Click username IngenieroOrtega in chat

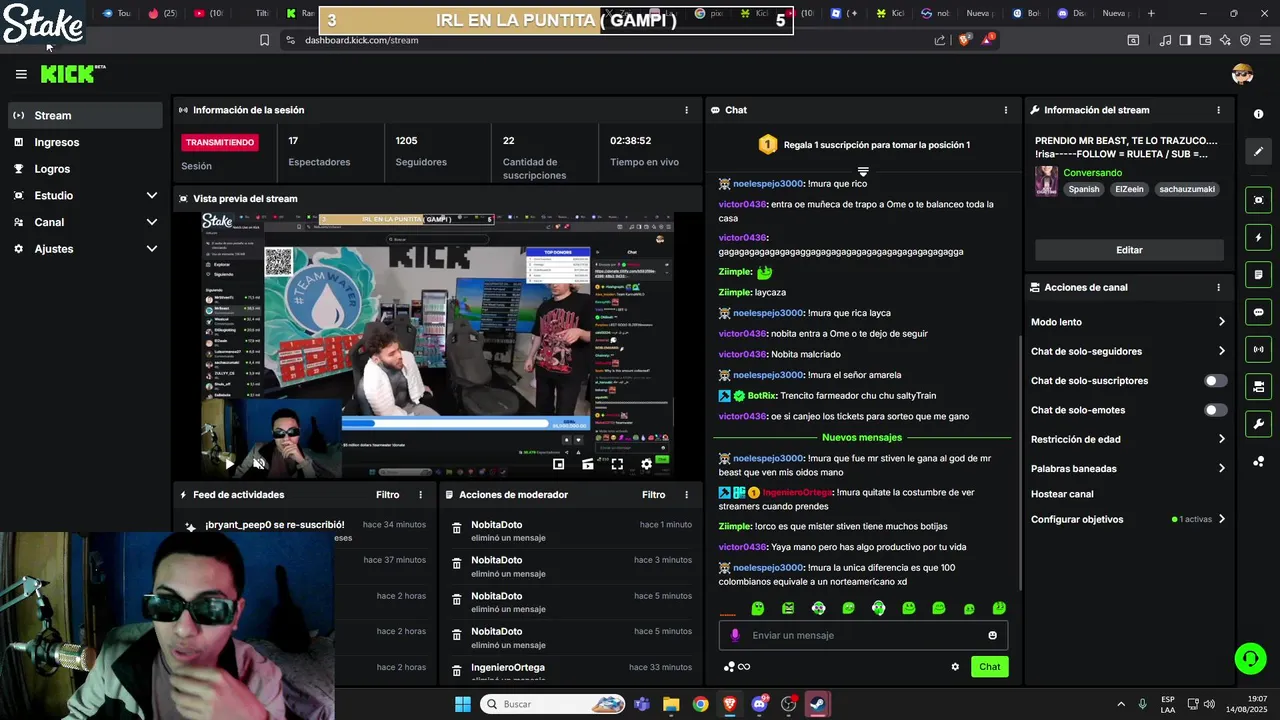tap(797, 492)
